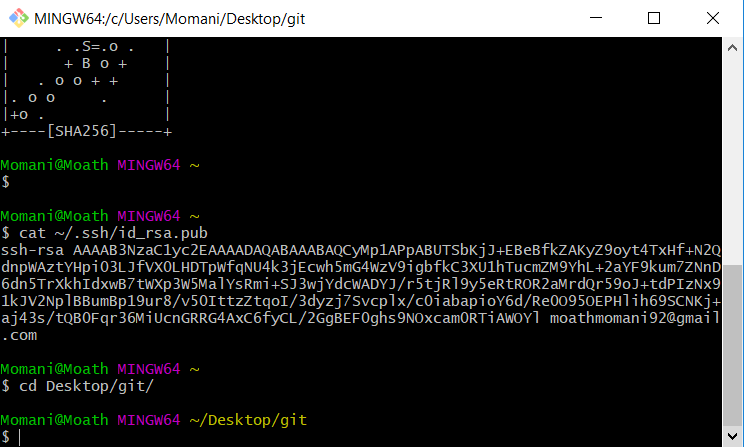Click the [SHA256] label in randomart border
This screenshot has height=447, width=744.
[x=82, y=131]
